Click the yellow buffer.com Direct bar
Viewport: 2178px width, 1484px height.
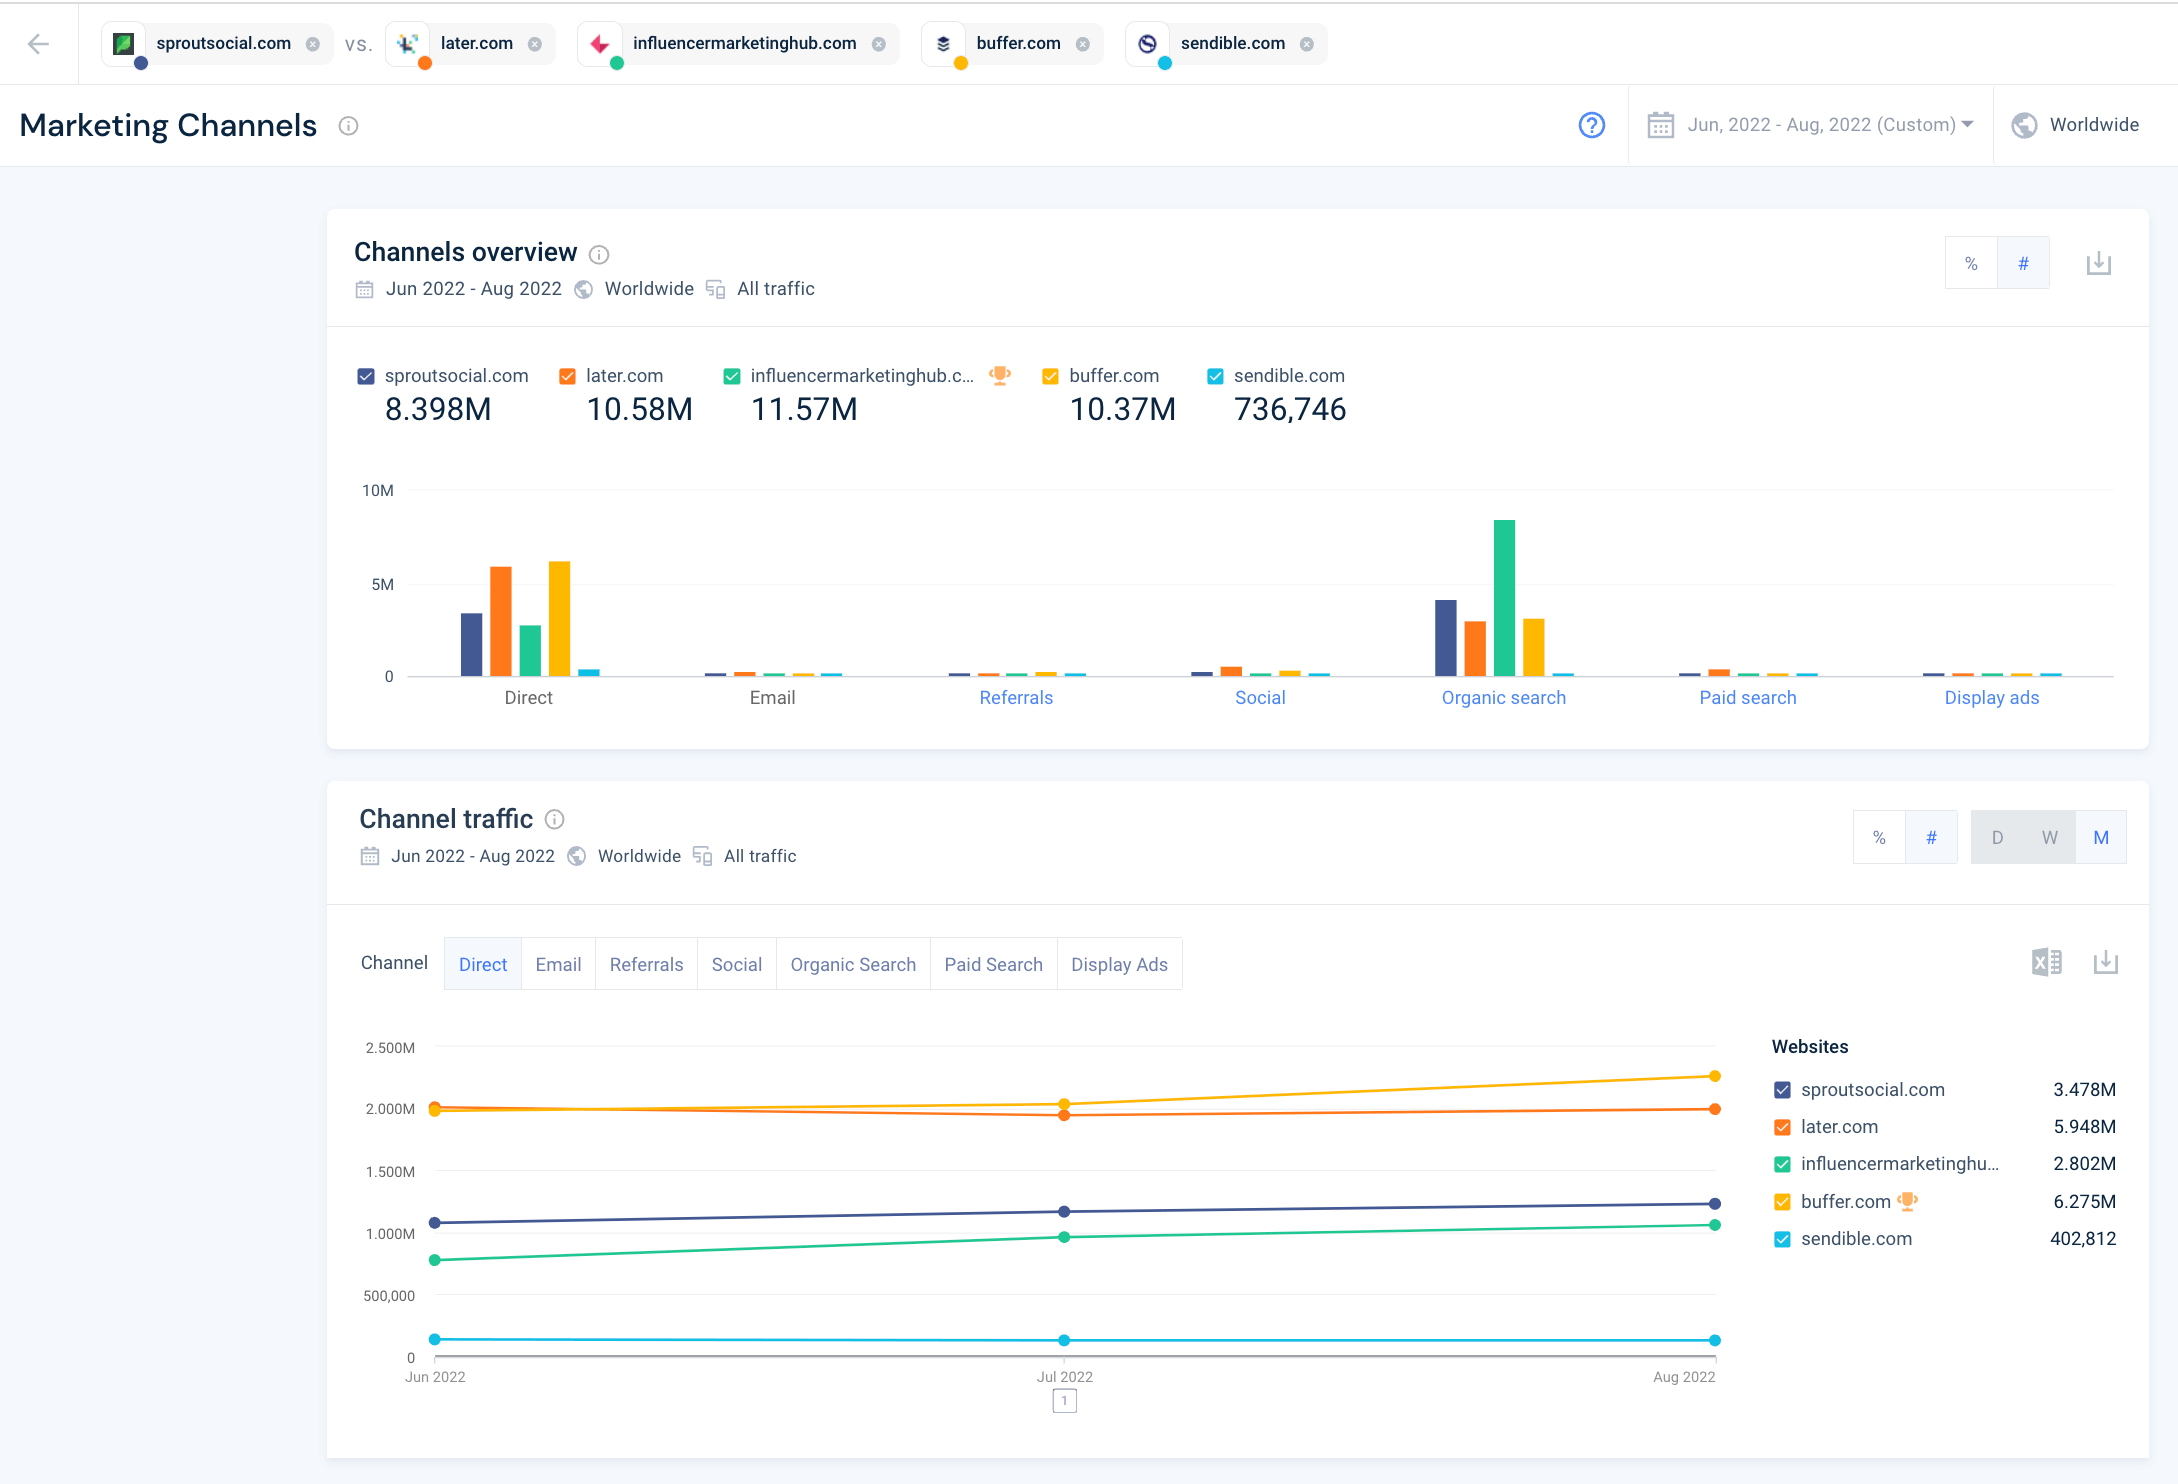coord(559,619)
